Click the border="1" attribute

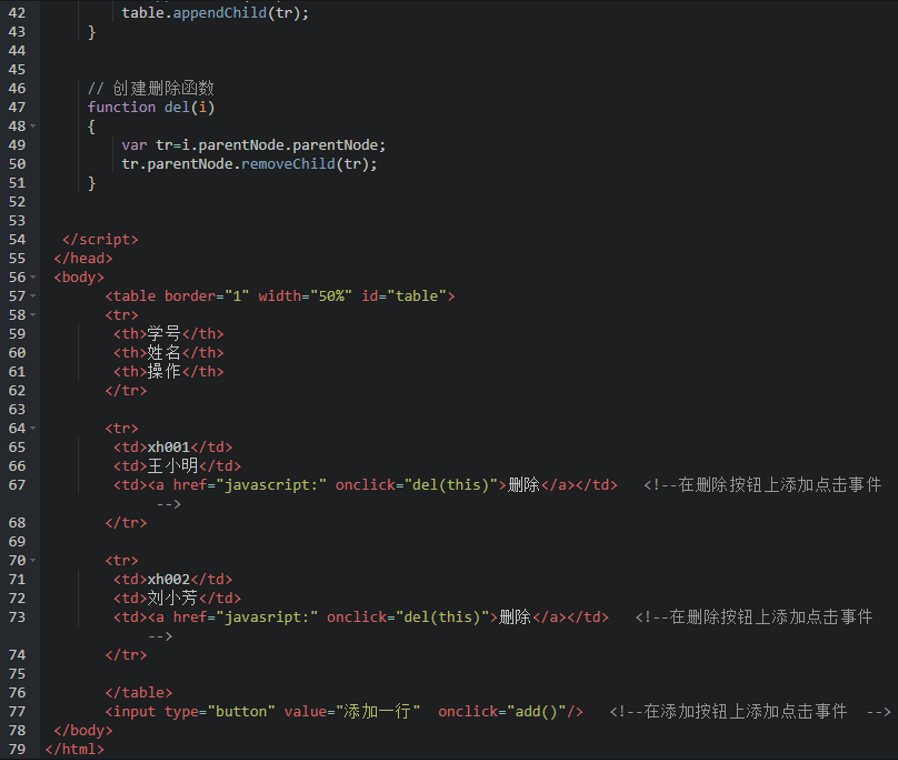(207, 296)
